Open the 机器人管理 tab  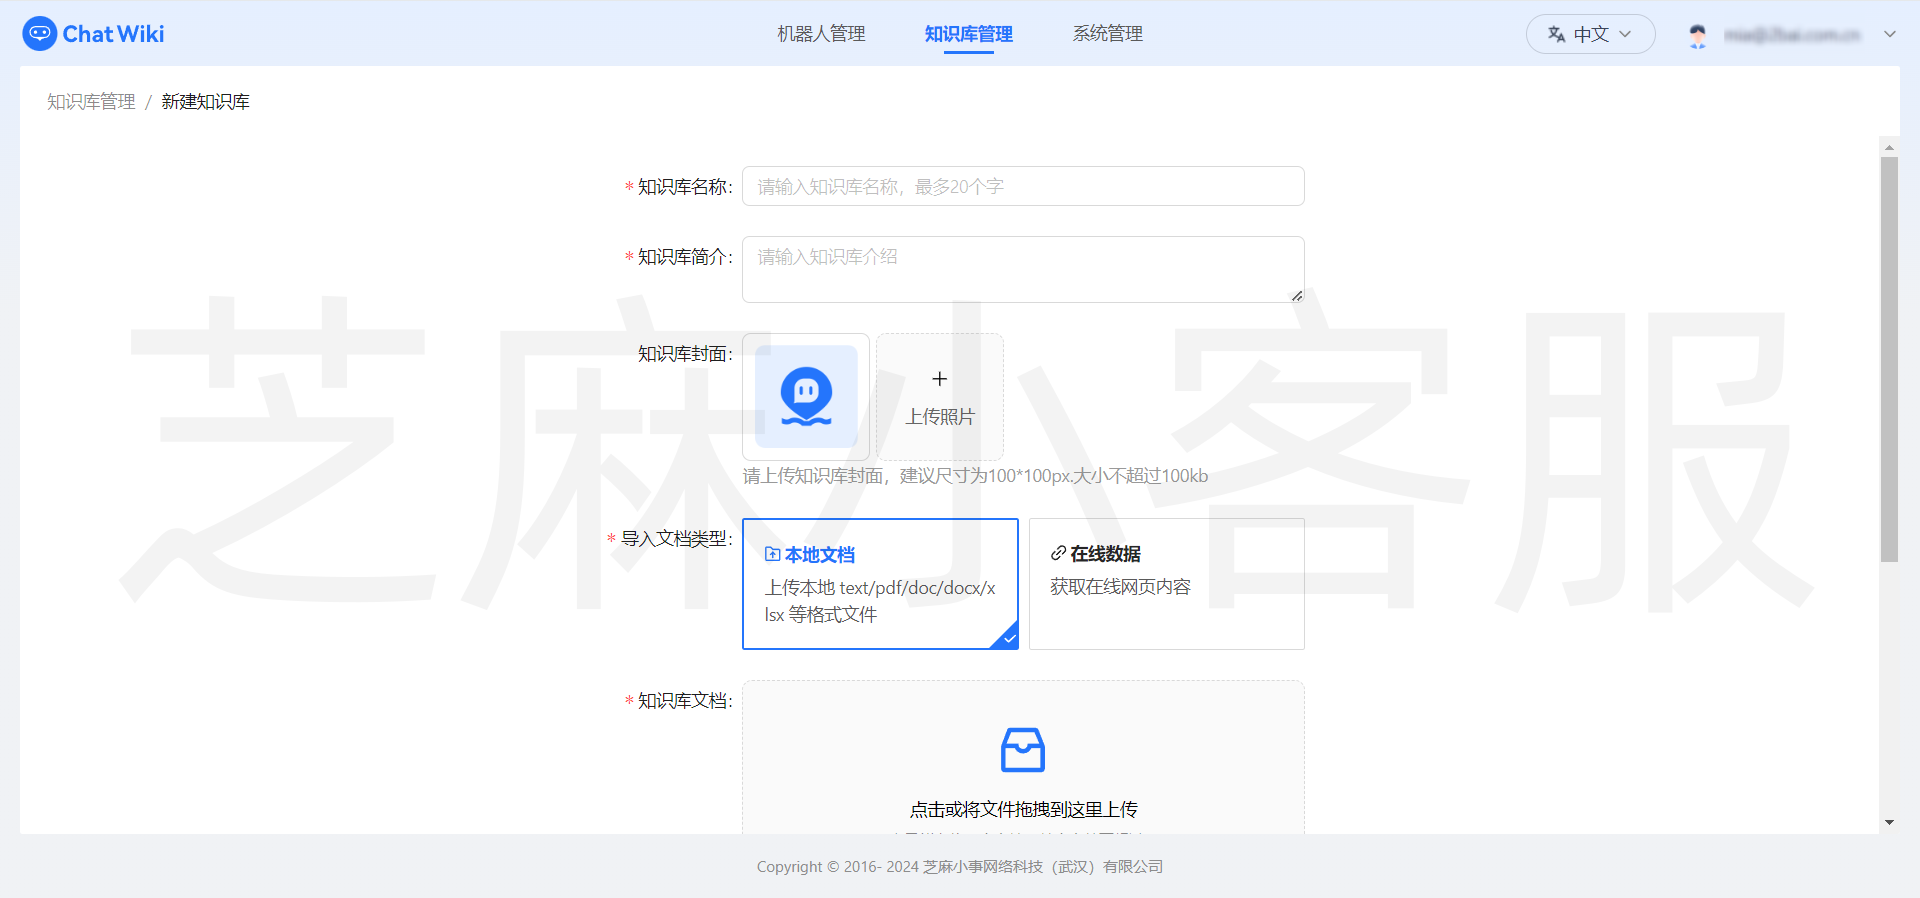(821, 34)
